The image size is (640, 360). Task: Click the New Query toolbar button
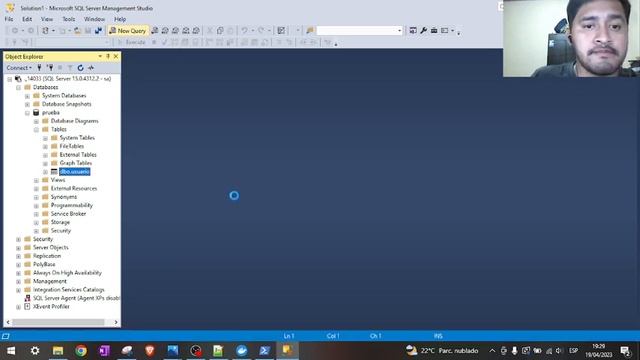point(128,31)
